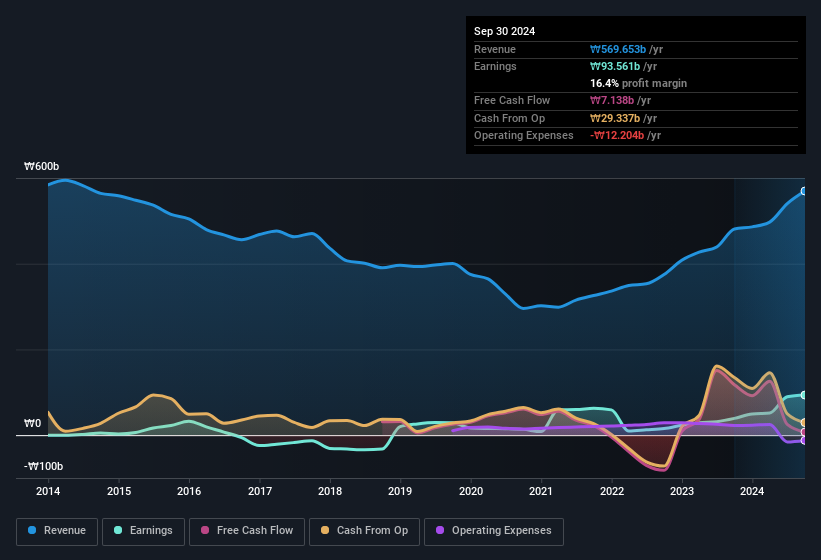
Task: Click the Earnings row label in tooltip
Action: click(x=495, y=66)
